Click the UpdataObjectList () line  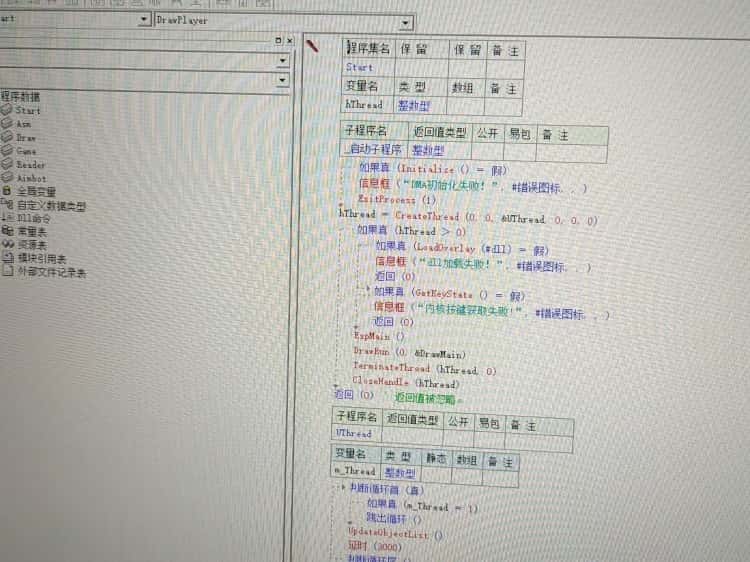pyautogui.click(x=395, y=534)
